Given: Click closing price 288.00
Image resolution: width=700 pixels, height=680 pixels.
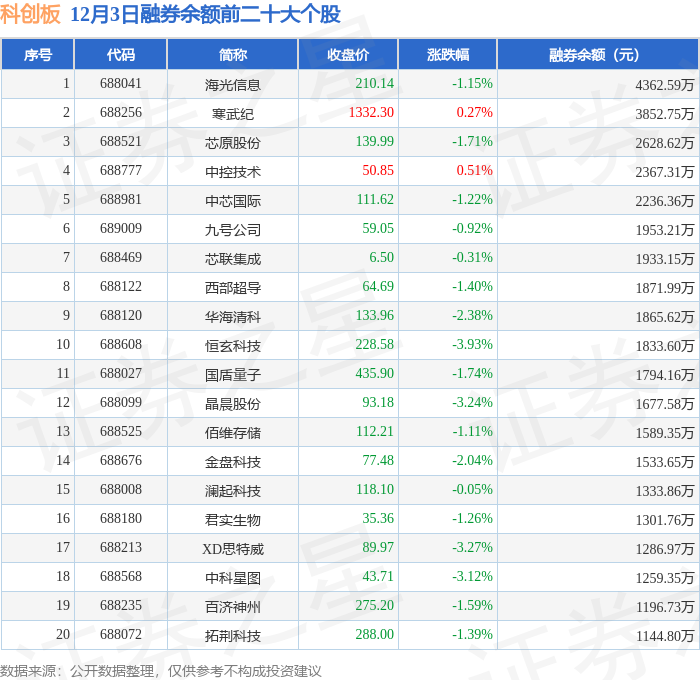Looking at the screenshot, I should point(375,635).
